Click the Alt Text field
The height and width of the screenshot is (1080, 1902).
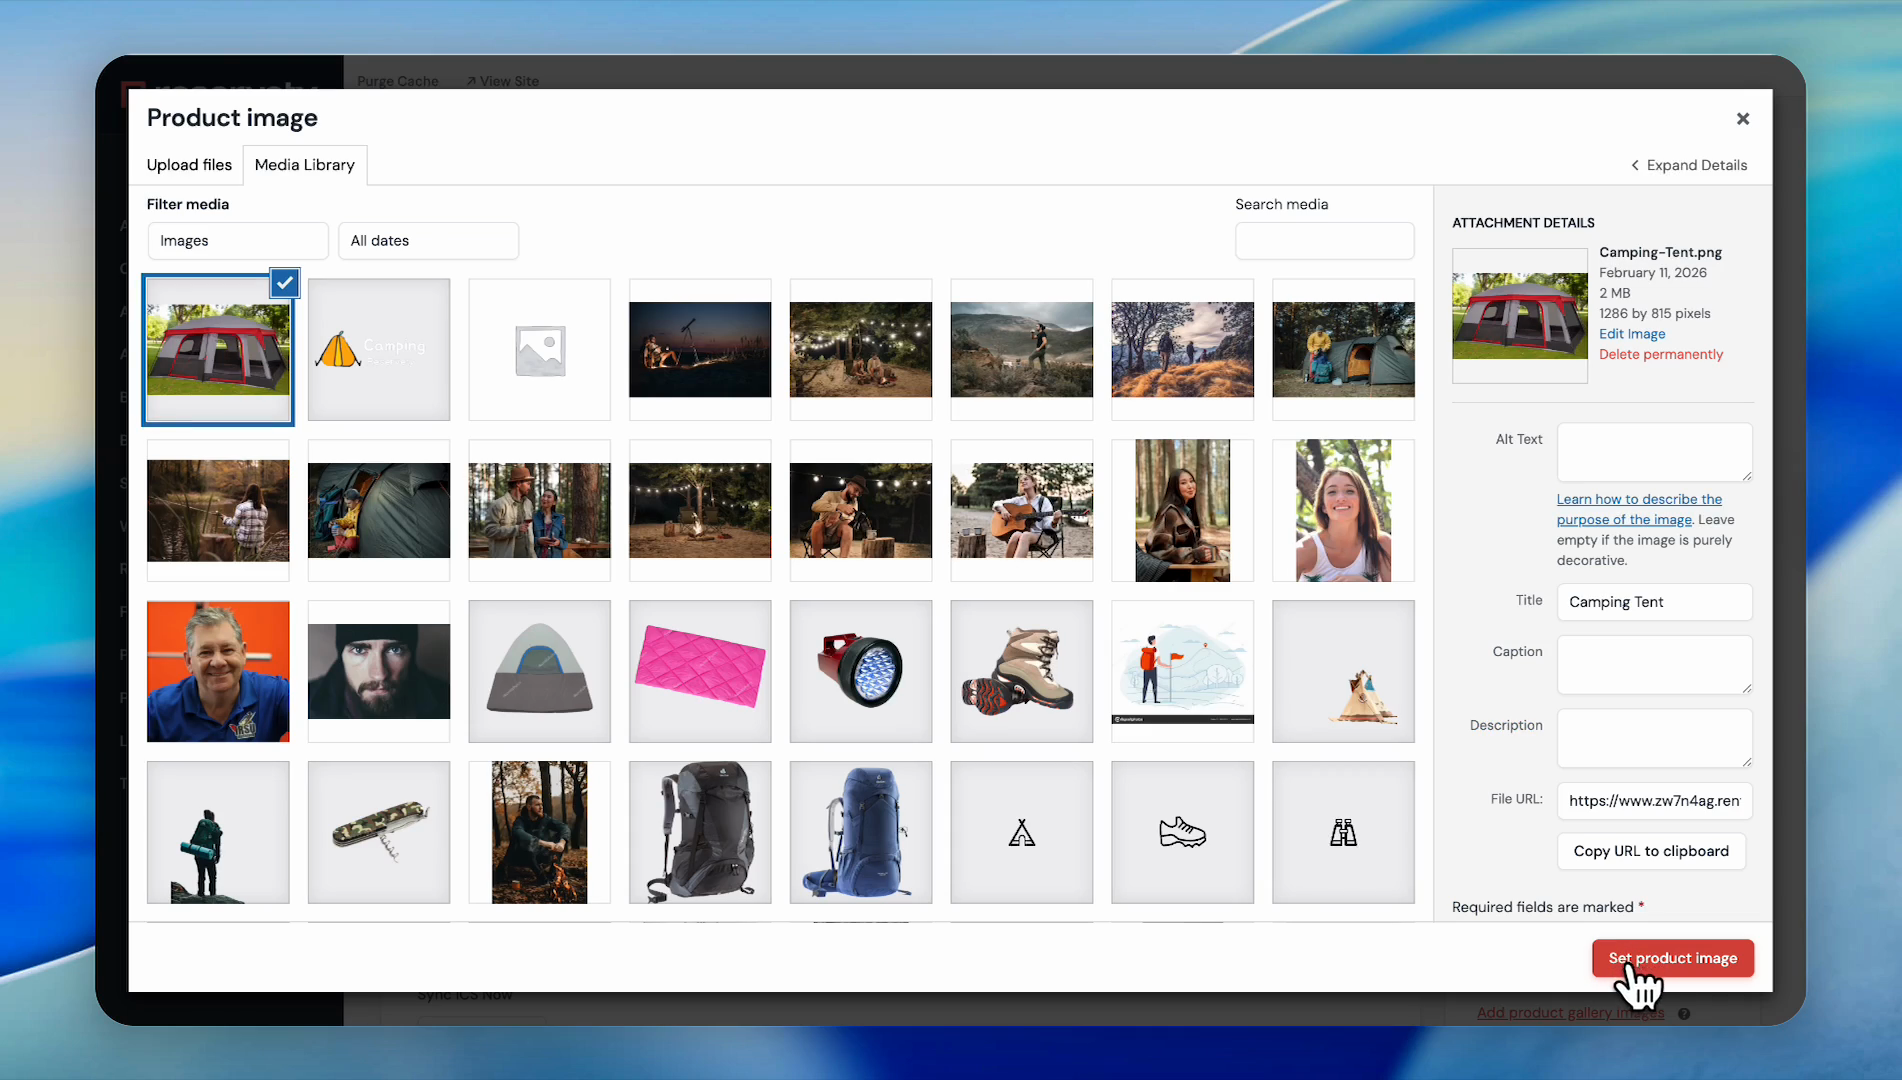[x=1654, y=452]
